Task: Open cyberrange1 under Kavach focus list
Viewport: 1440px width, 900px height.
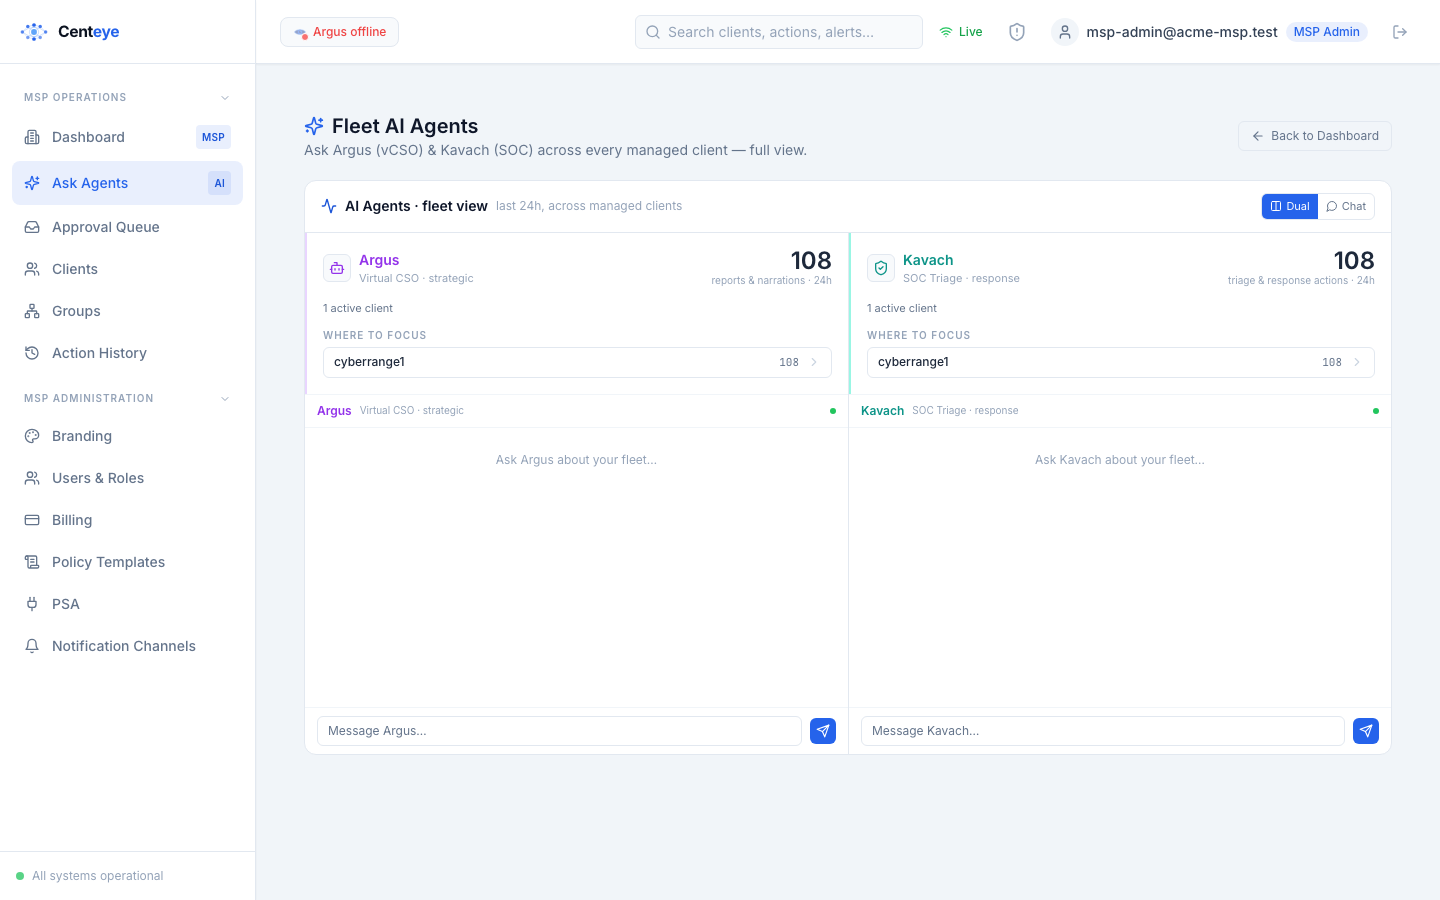Action: click(1120, 362)
